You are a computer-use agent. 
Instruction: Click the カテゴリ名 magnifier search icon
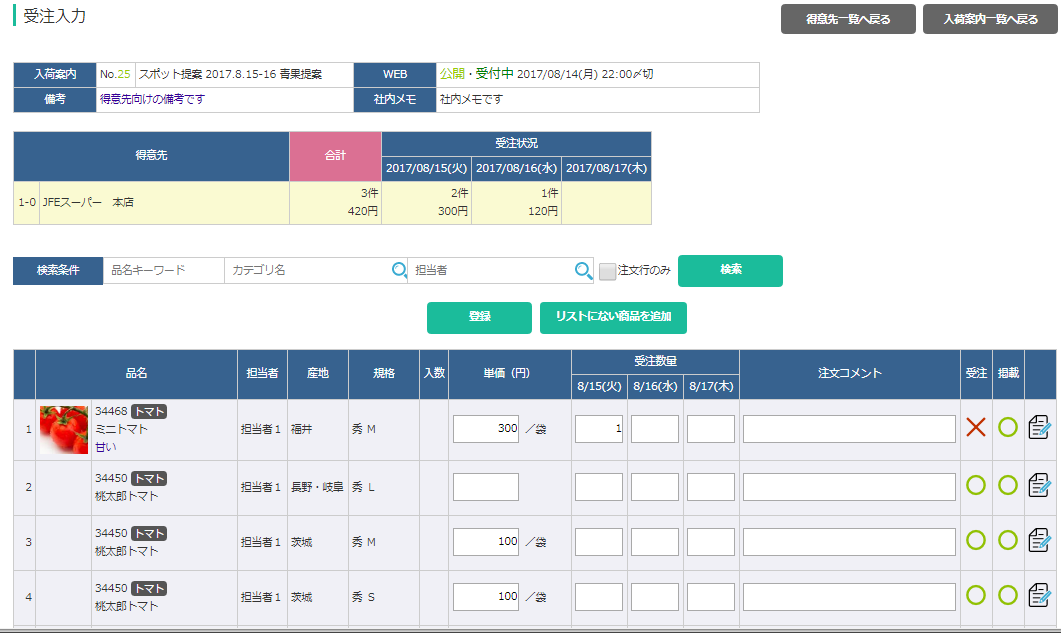(x=399, y=270)
